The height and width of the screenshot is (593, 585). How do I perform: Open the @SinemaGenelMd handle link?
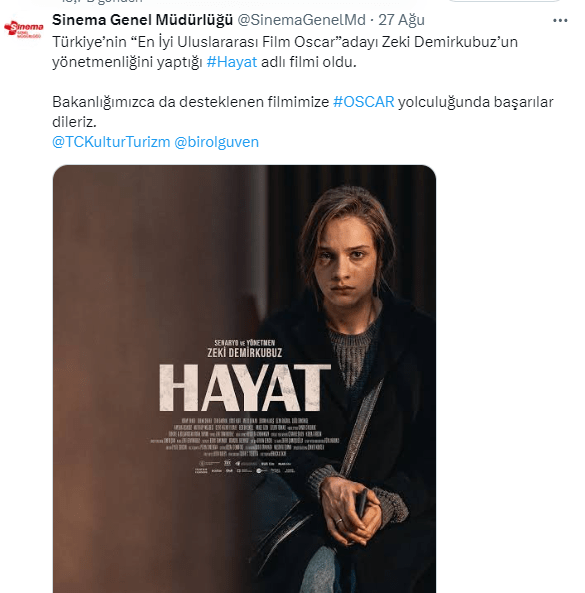(x=301, y=20)
